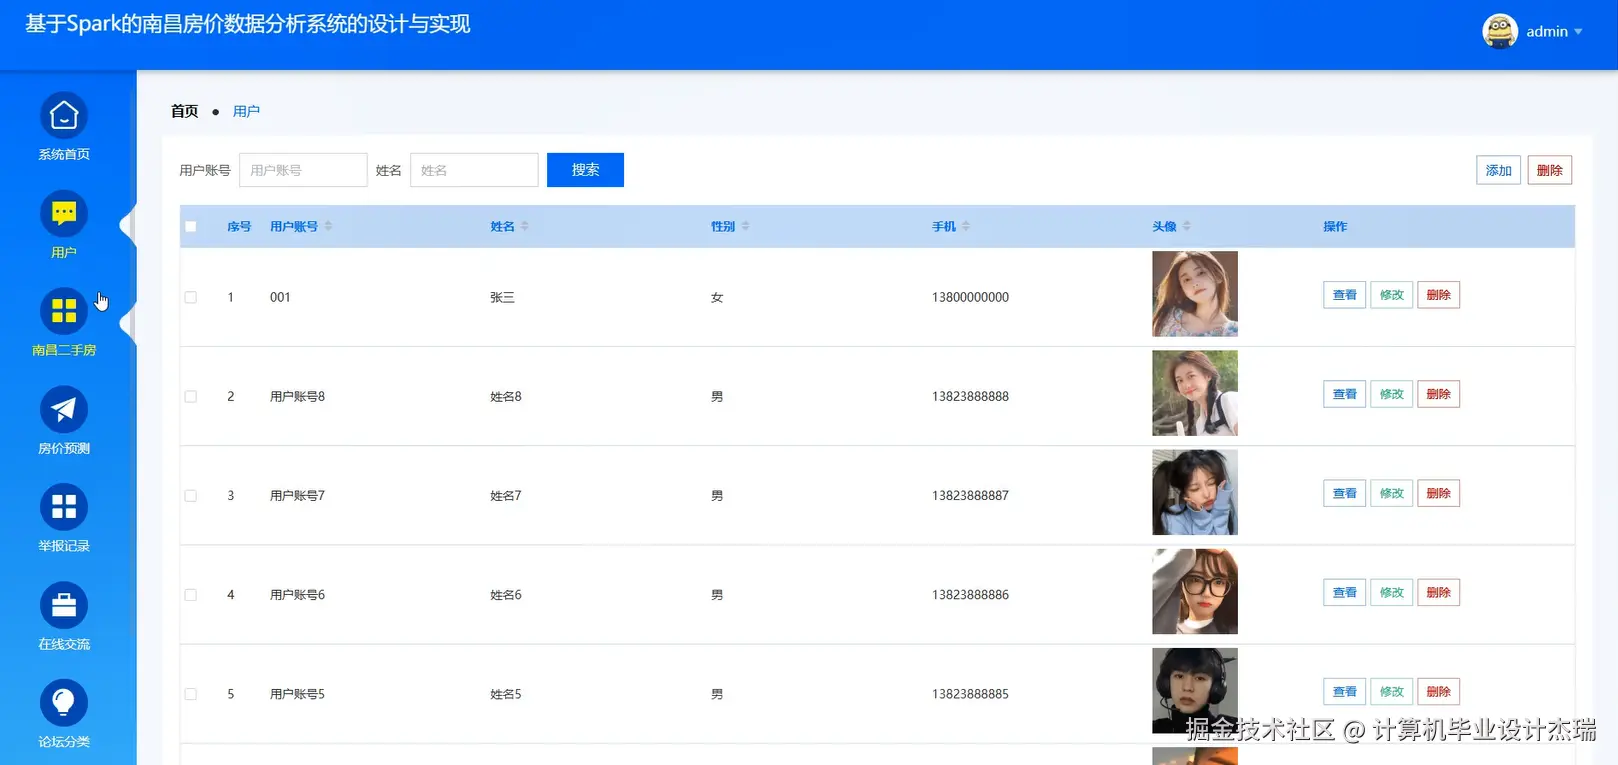Check the 用户账号8 row checkbox
The height and width of the screenshot is (765, 1618).
[191, 397]
